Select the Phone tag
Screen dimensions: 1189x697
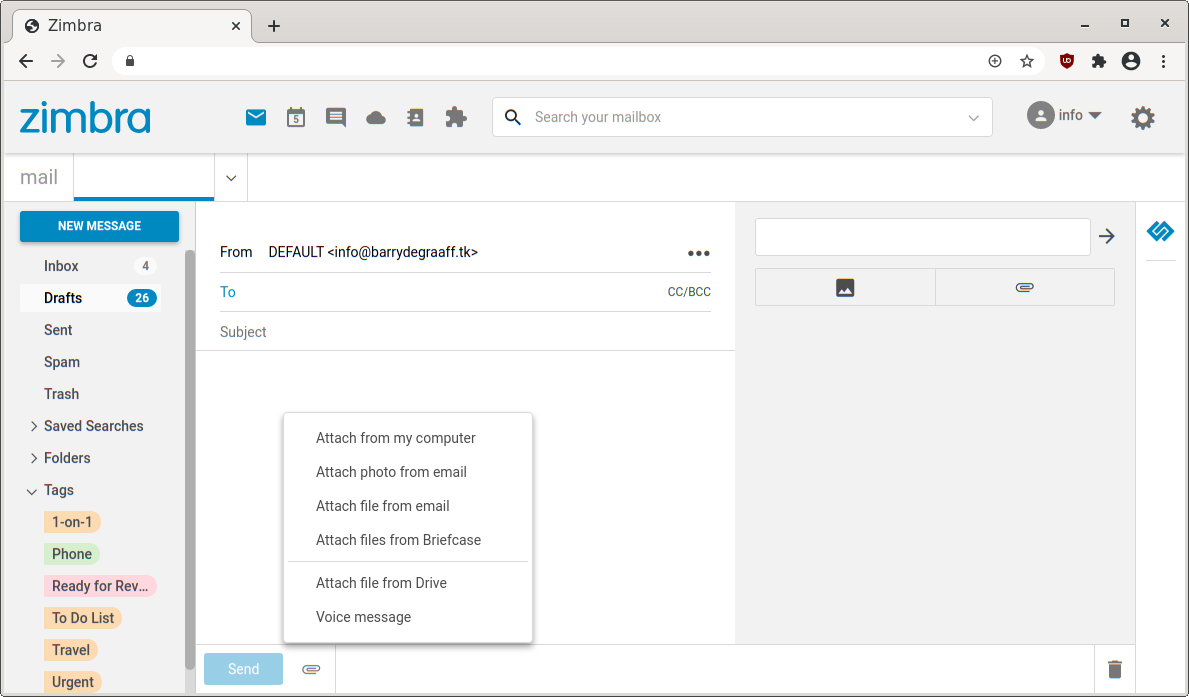[72, 554]
